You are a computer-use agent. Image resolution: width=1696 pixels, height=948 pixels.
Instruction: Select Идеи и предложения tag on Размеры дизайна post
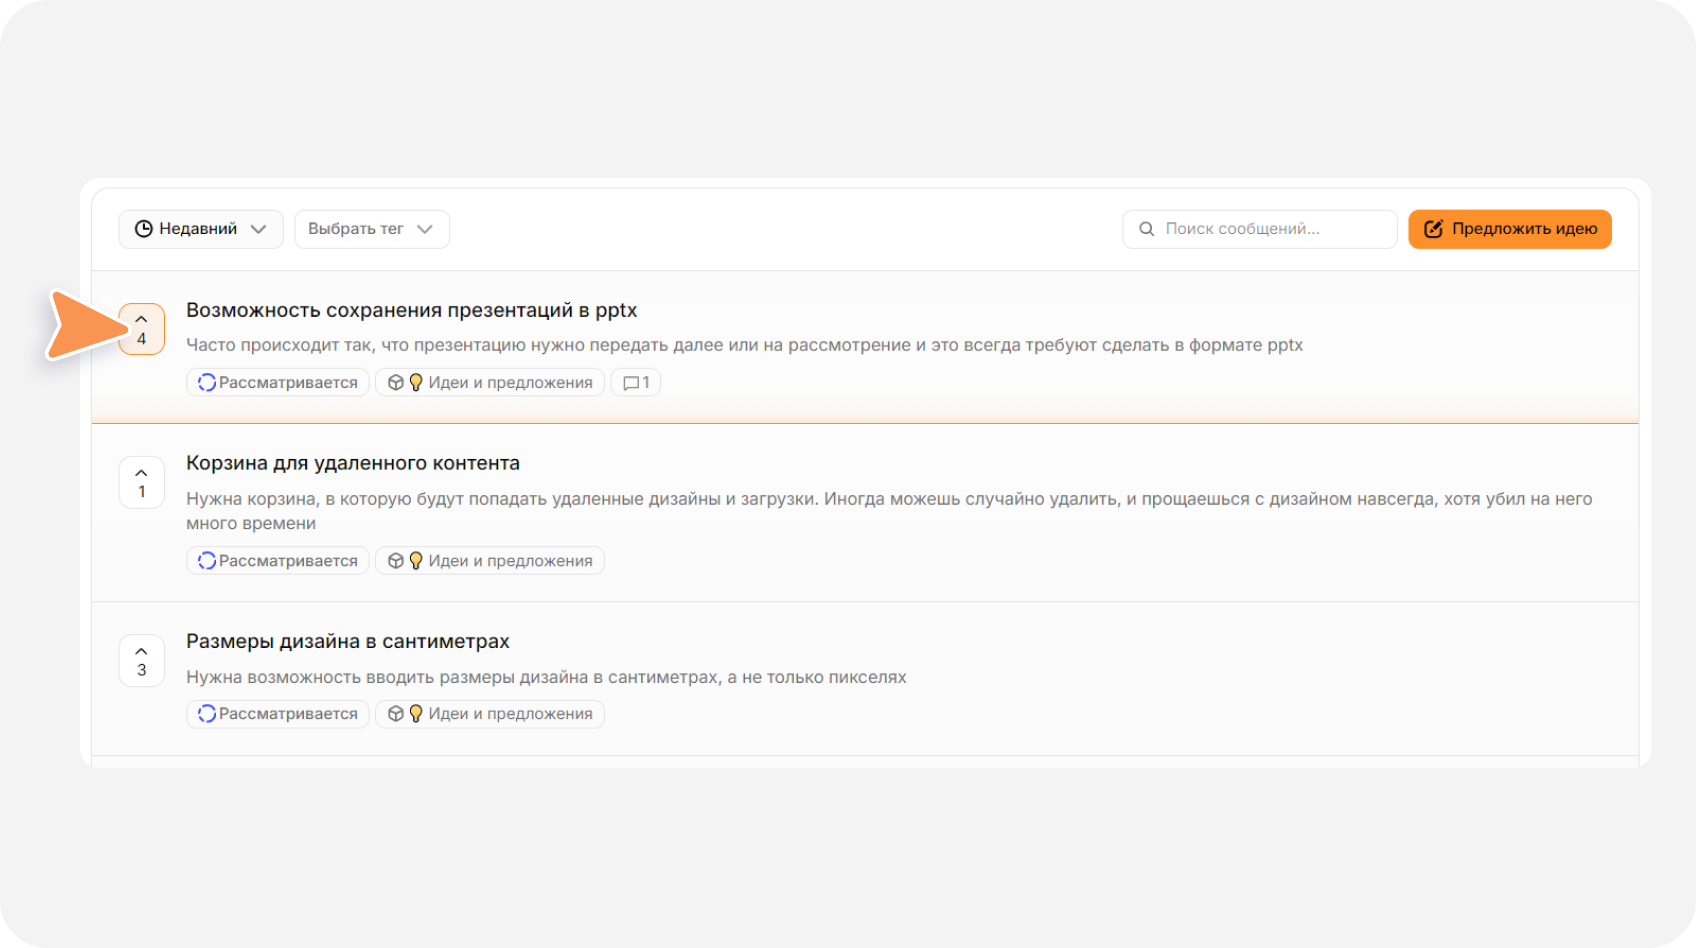[x=490, y=714]
